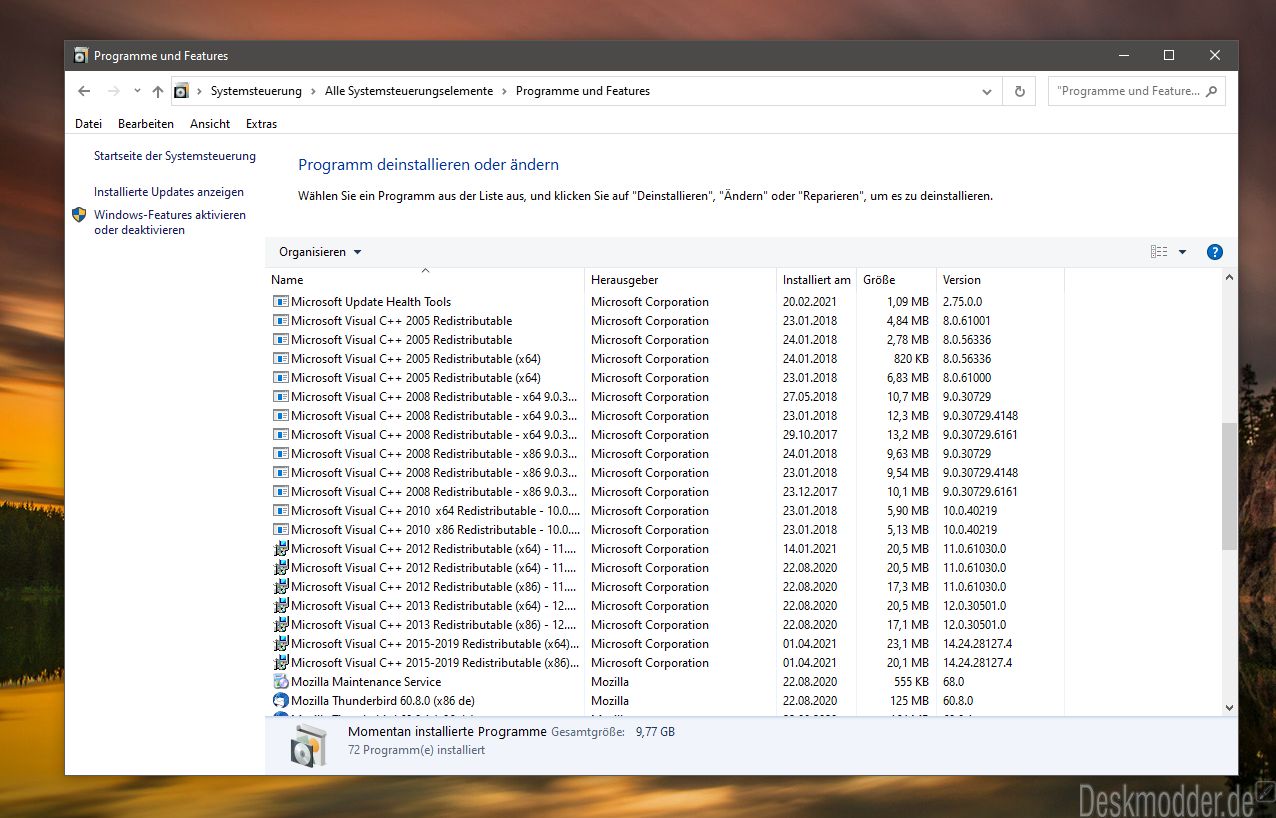1276x818 pixels.
Task: Click the window title bar icon
Action: 81,55
